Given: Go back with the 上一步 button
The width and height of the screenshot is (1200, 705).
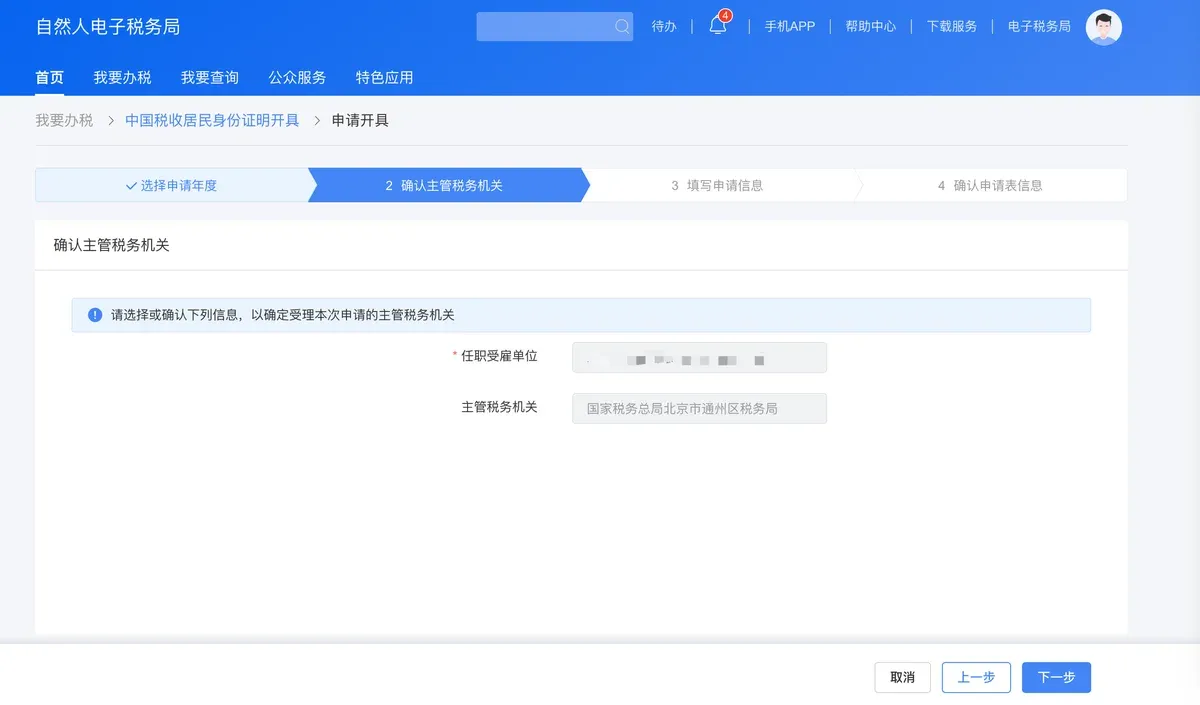Looking at the screenshot, I should click(x=976, y=677).
